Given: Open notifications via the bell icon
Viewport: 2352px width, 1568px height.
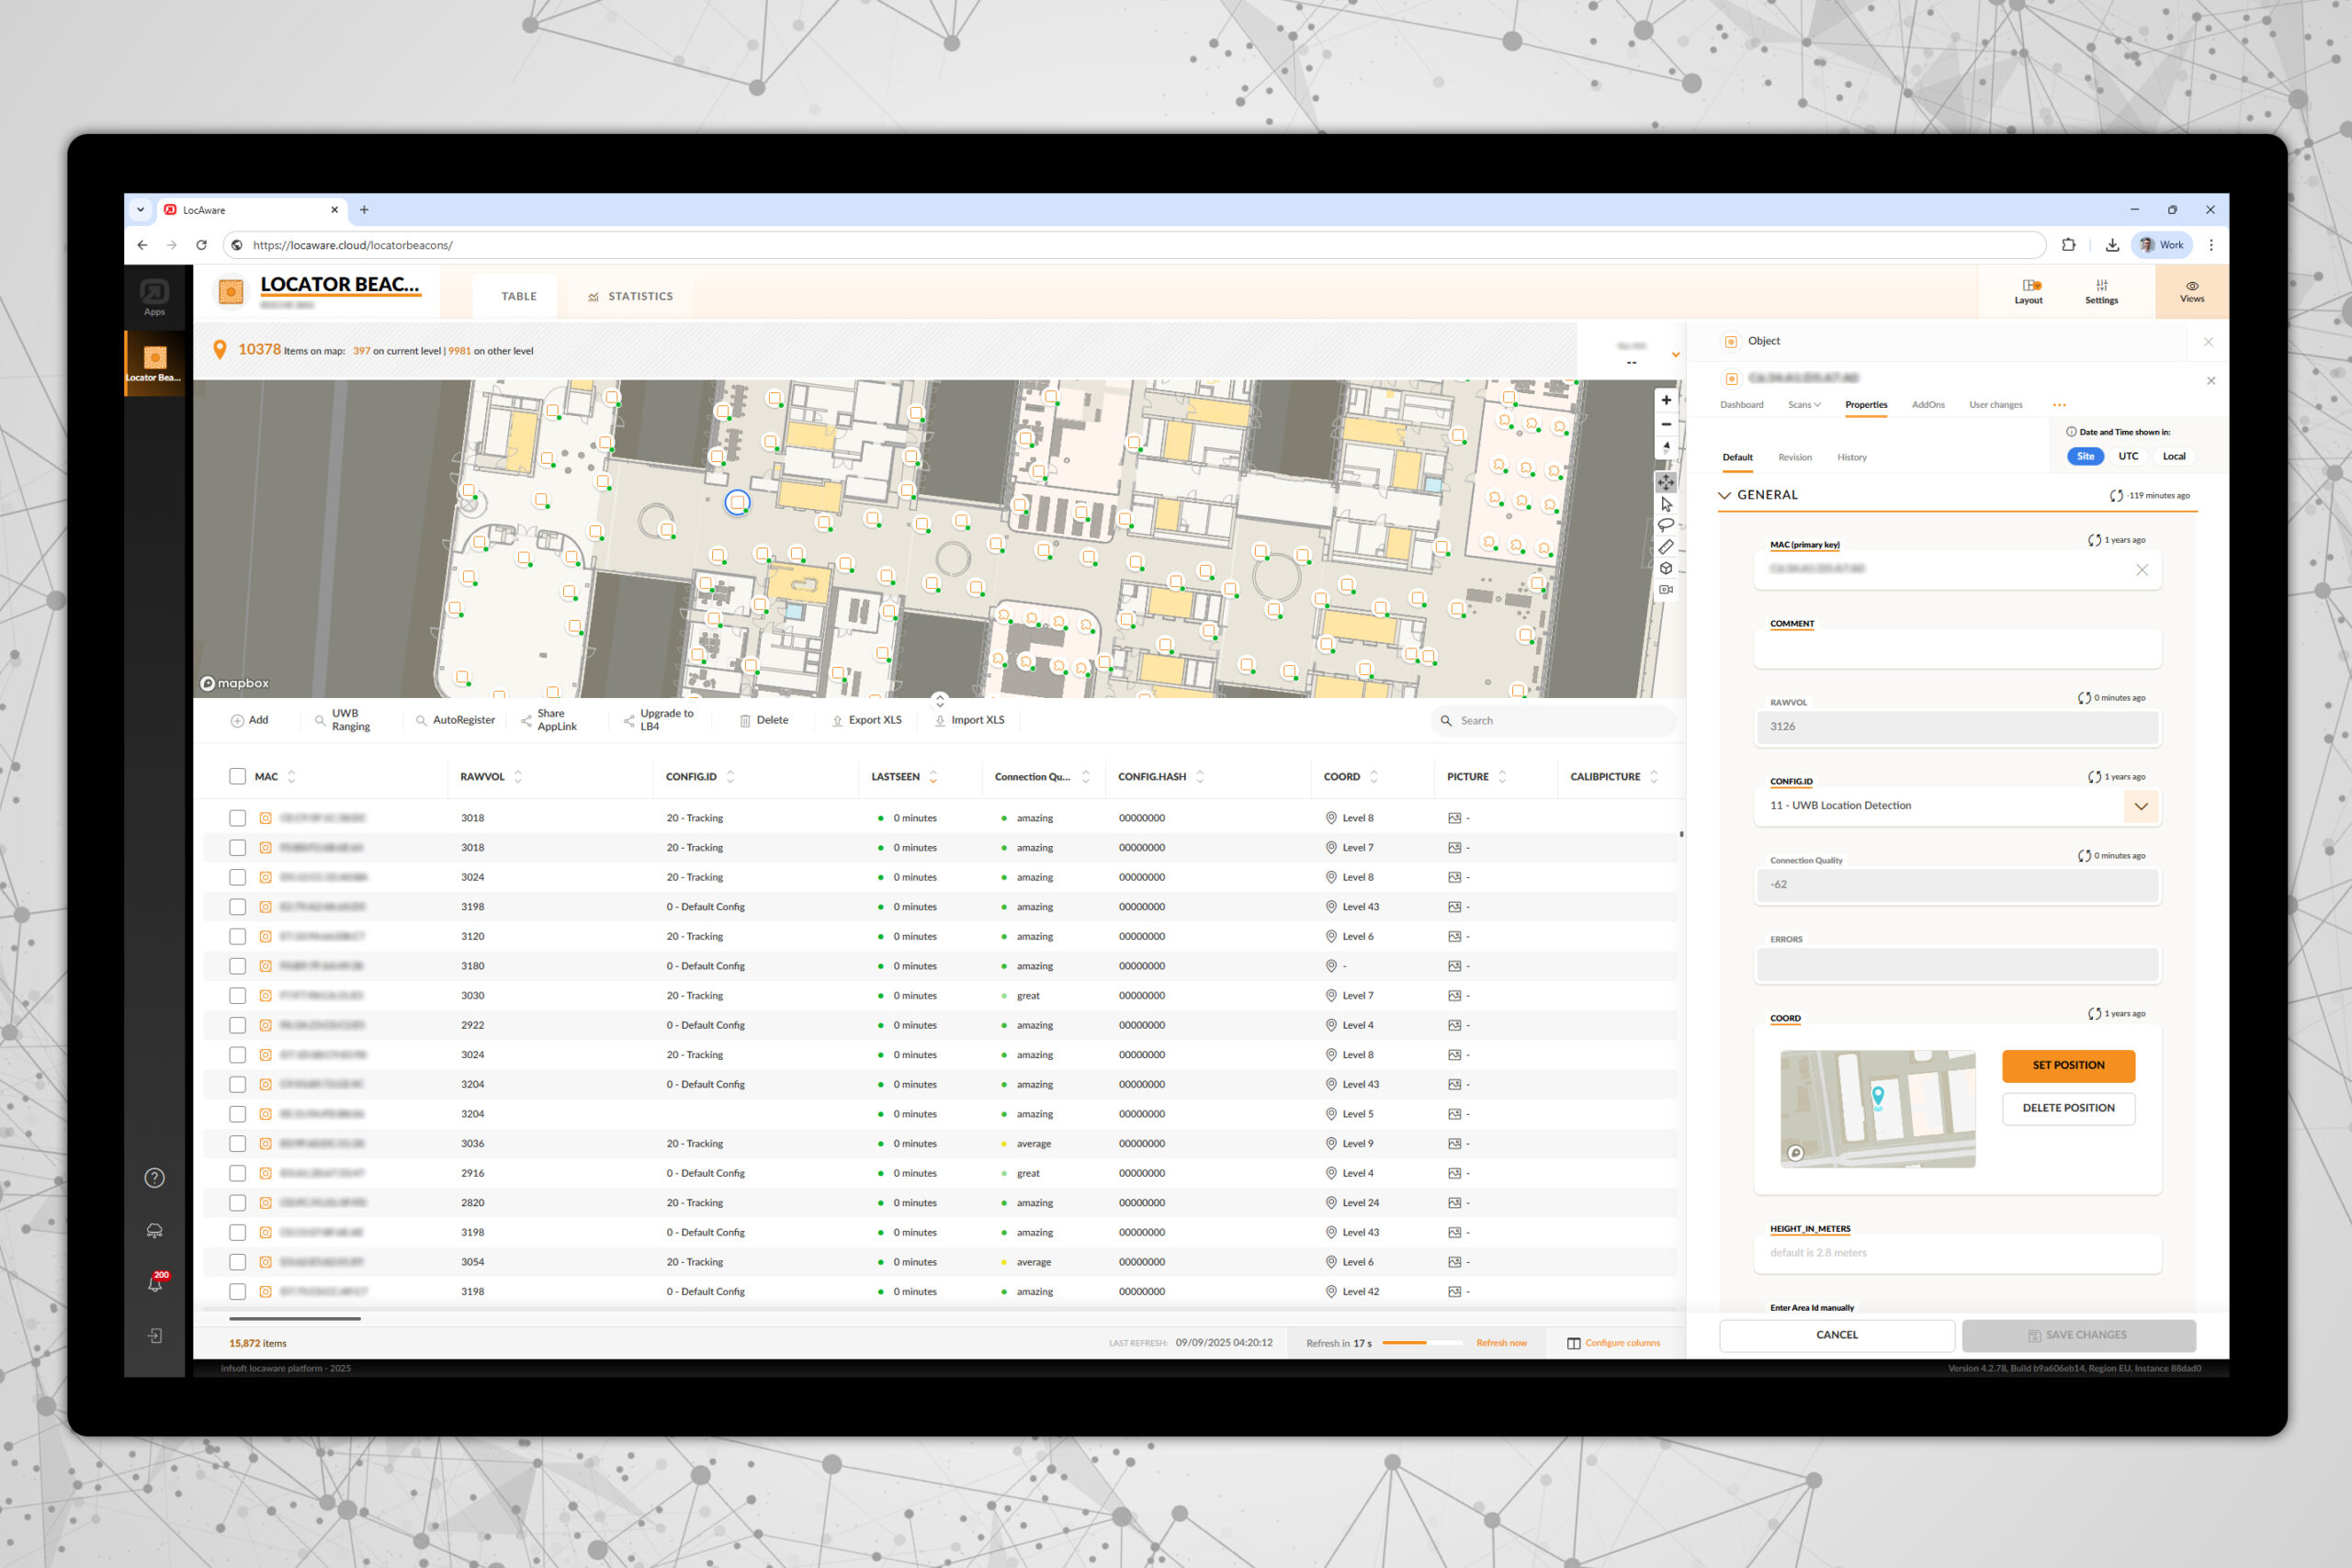Looking at the screenshot, I should point(154,1284).
